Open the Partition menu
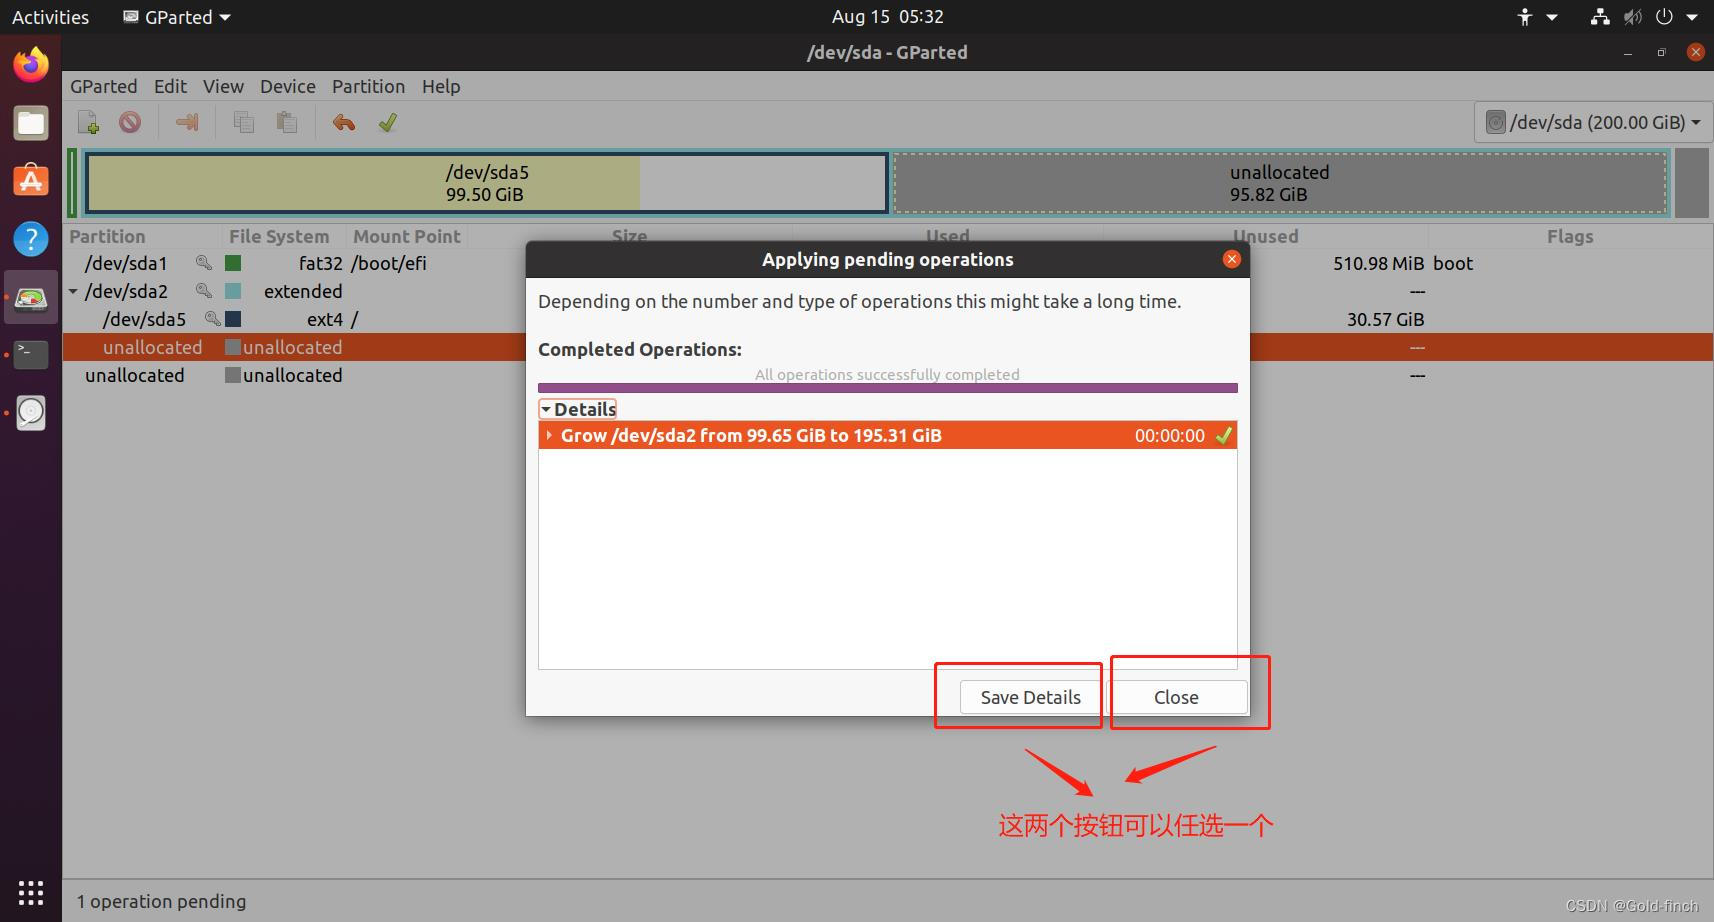This screenshot has width=1714, height=922. tap(368, 86)
